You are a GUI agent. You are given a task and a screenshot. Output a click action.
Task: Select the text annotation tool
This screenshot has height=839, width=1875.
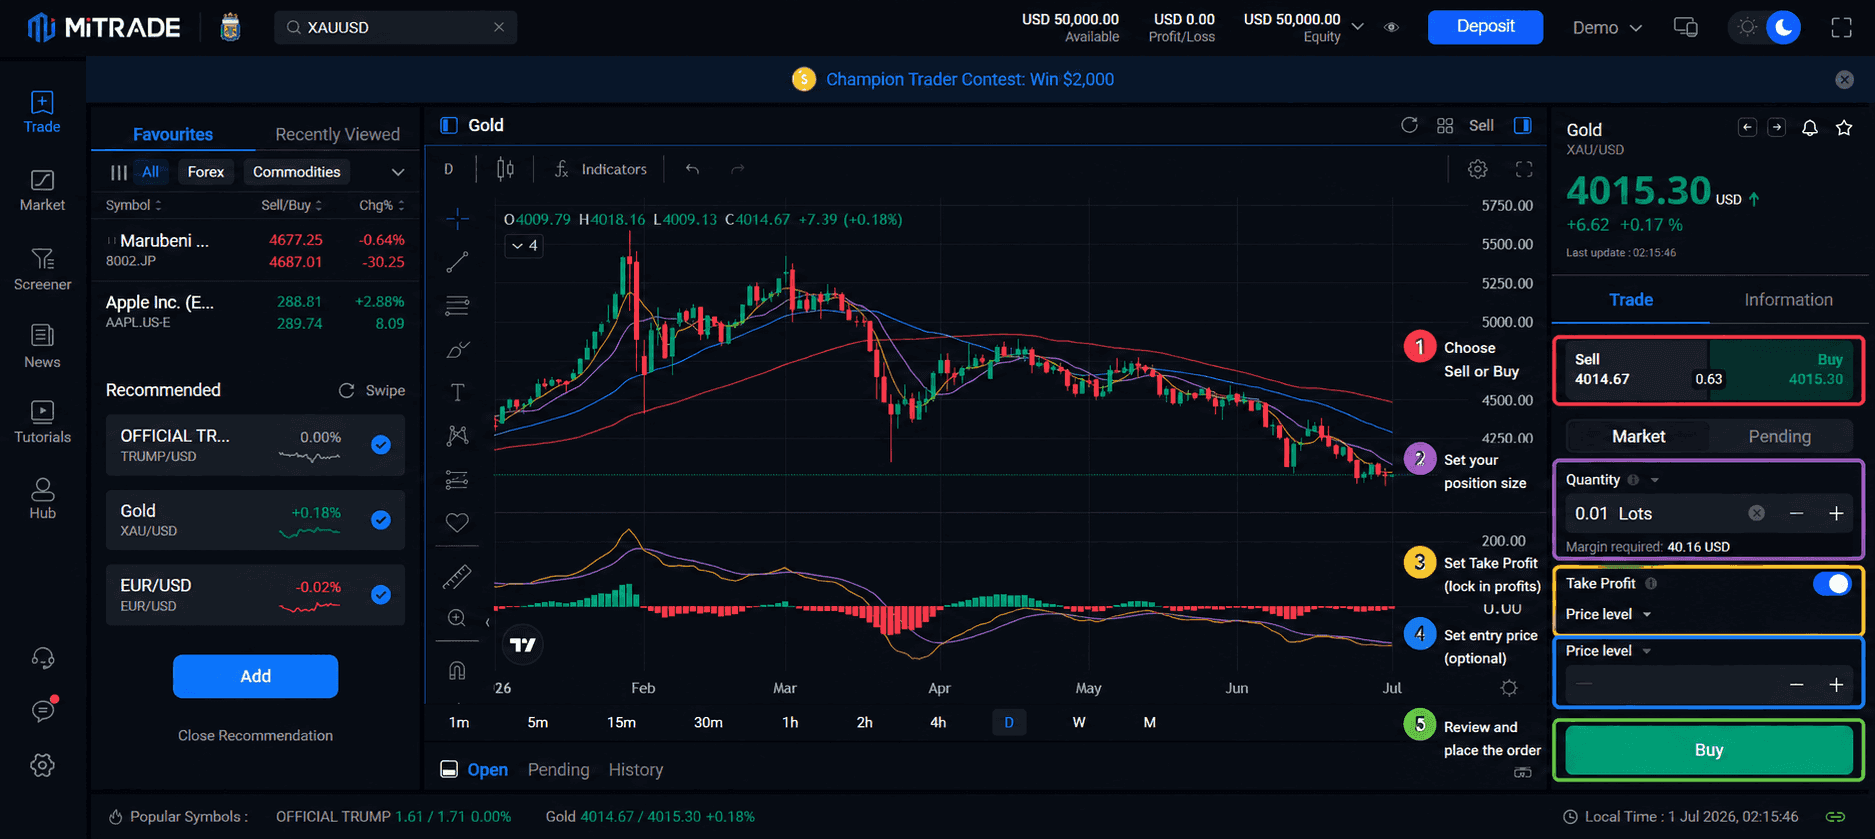[457, 392]
